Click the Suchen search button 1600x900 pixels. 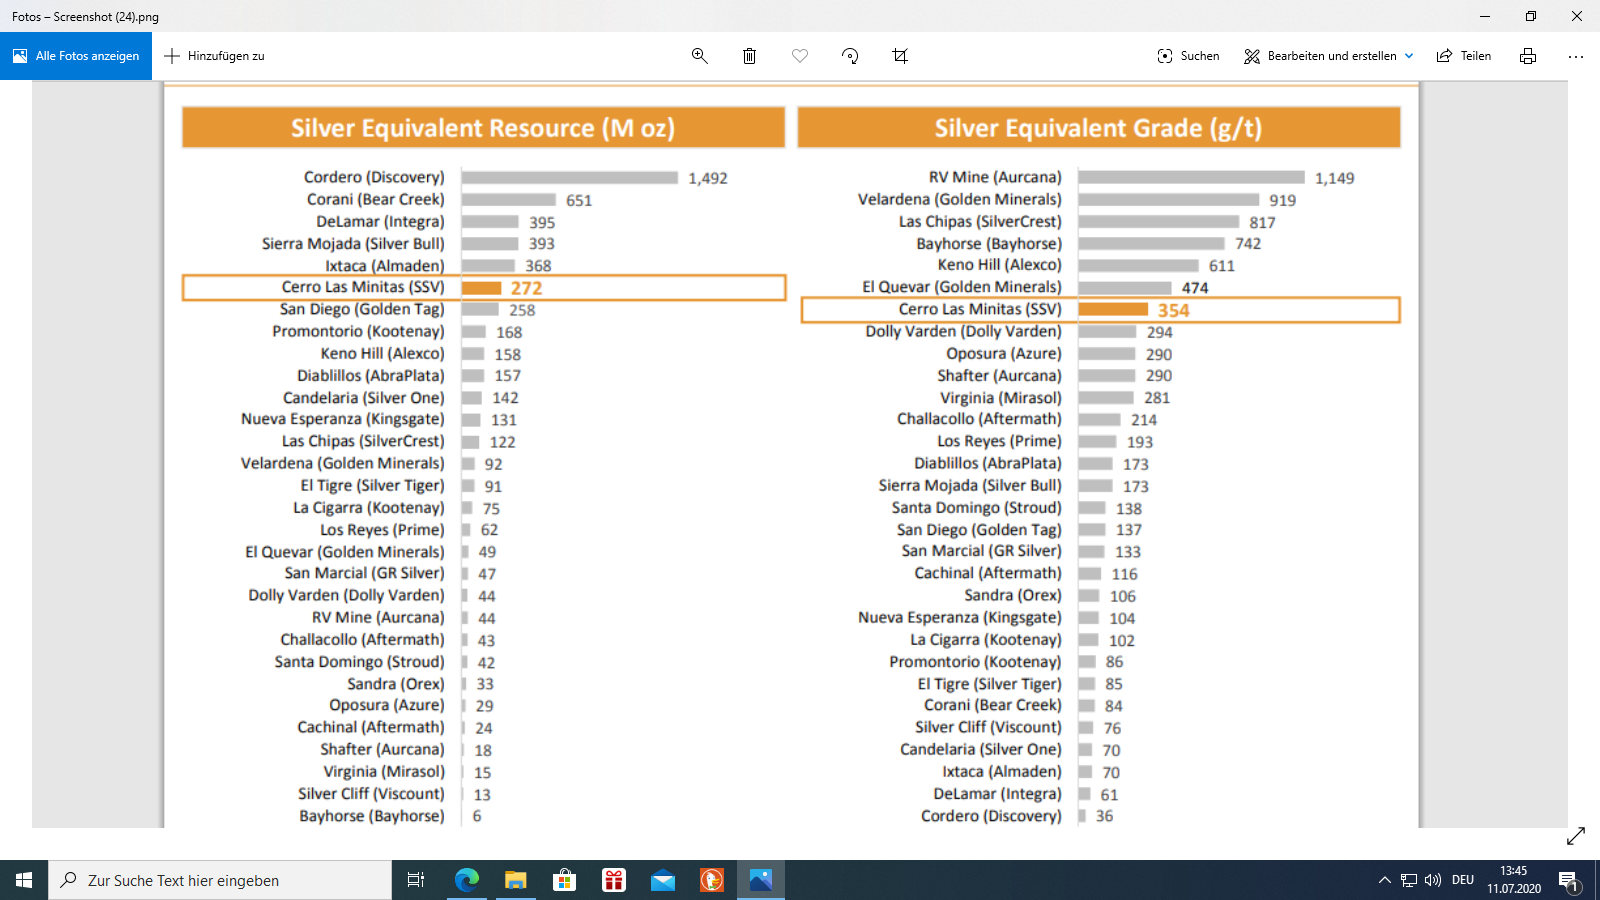point(1188,56)
